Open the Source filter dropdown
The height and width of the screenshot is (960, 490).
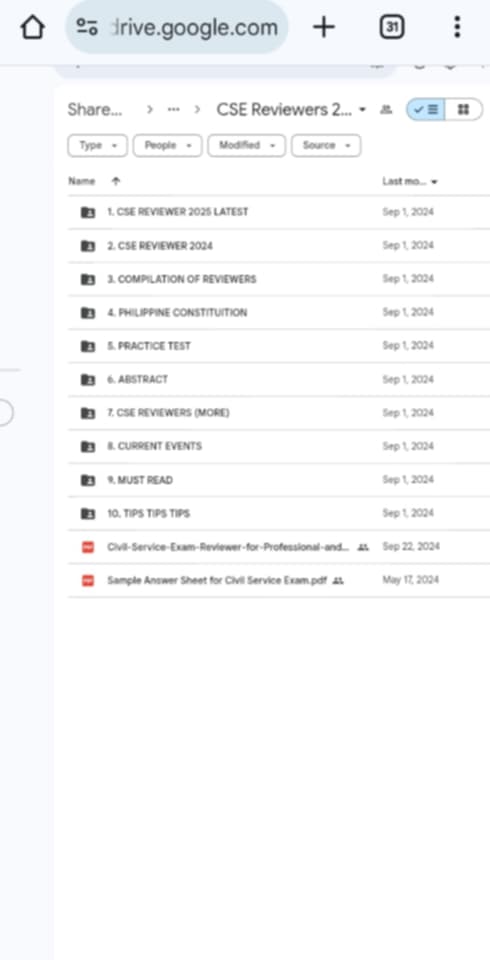coord(326,146)
